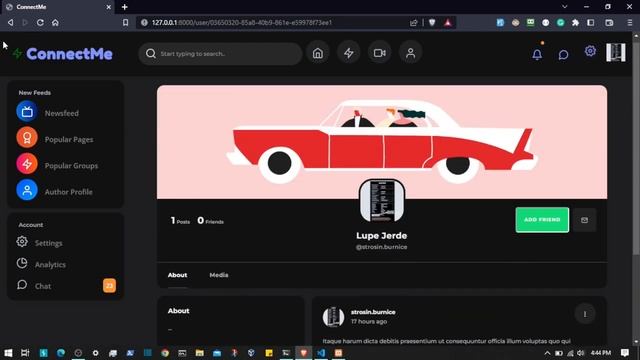Image resolution: width=640 pixels, height=360 pixels.
Task: Click the bookmark icon beside address bar
Action: (125, 22)
